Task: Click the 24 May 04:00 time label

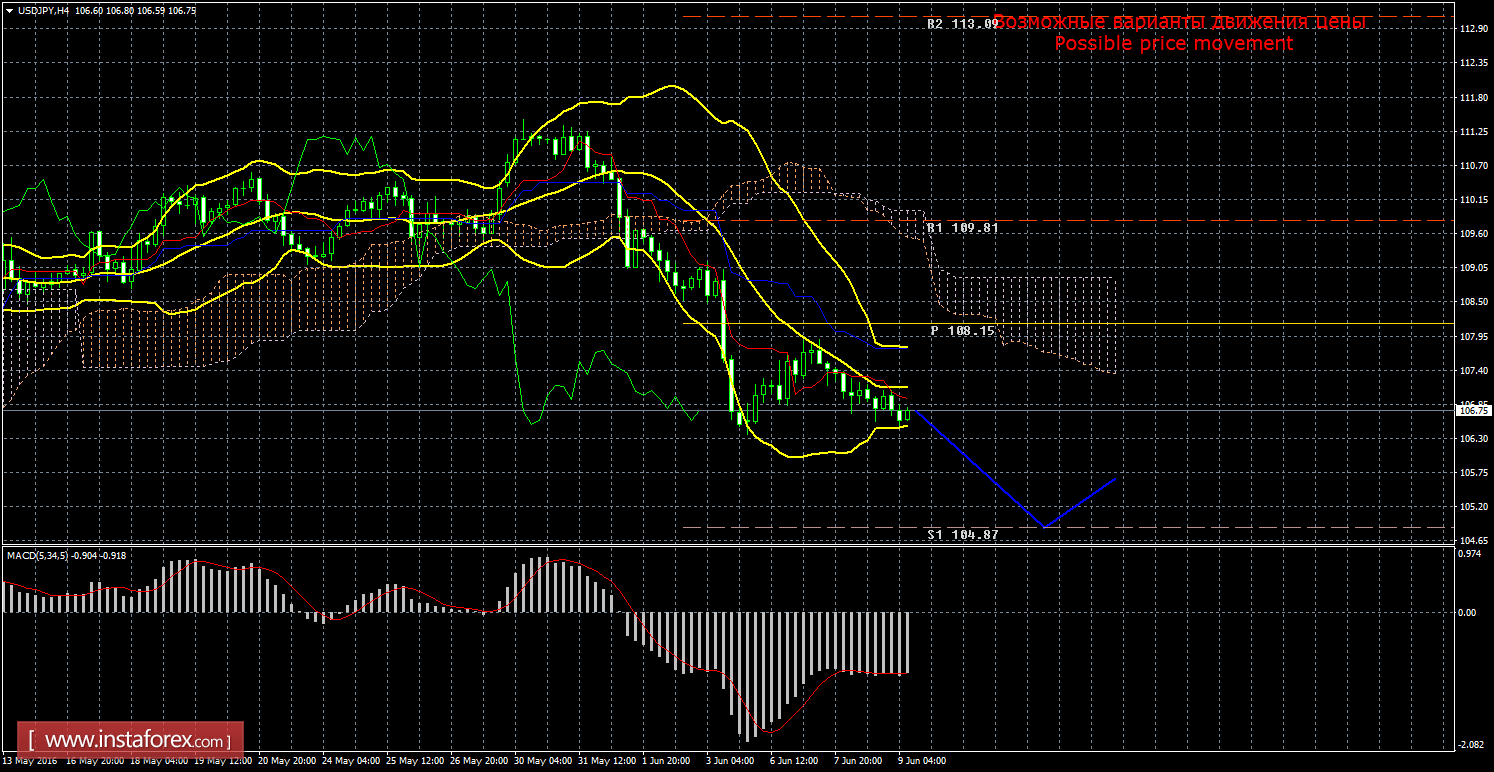Action: 352,761
